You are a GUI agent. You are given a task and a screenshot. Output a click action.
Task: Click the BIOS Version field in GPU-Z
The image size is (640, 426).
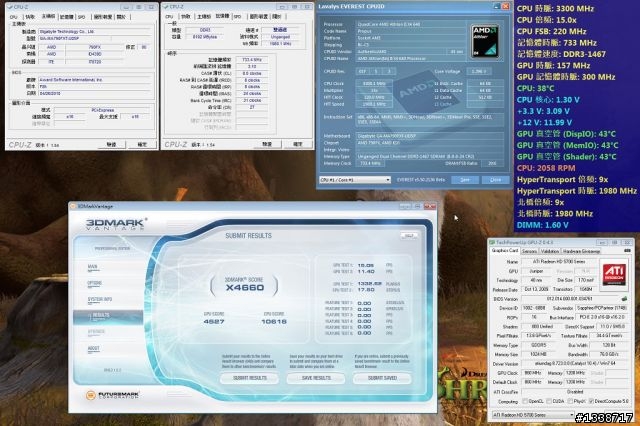[571, 299]
